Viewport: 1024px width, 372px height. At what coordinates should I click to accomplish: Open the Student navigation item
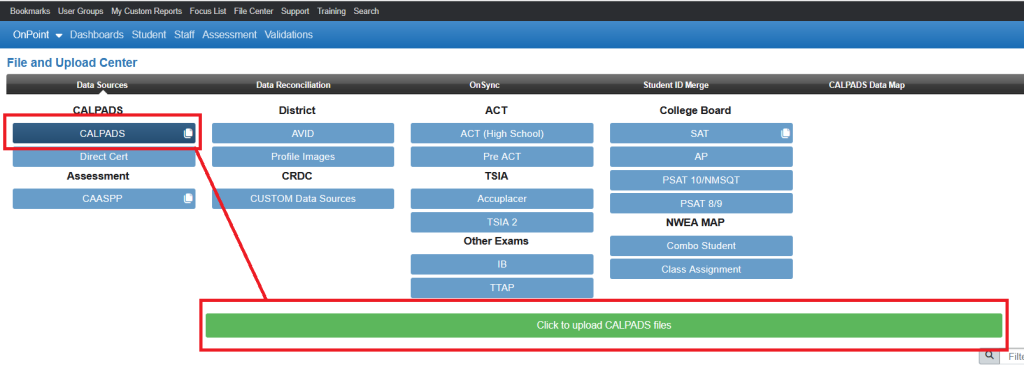(149, 35)
